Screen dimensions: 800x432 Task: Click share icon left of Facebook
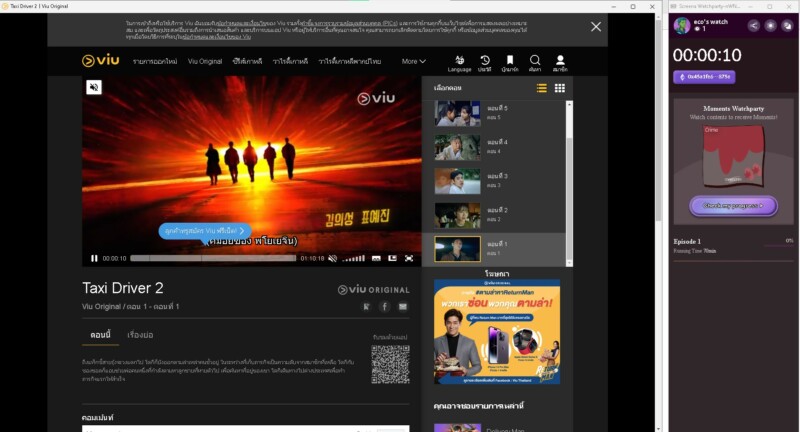(x=366, y=307)
